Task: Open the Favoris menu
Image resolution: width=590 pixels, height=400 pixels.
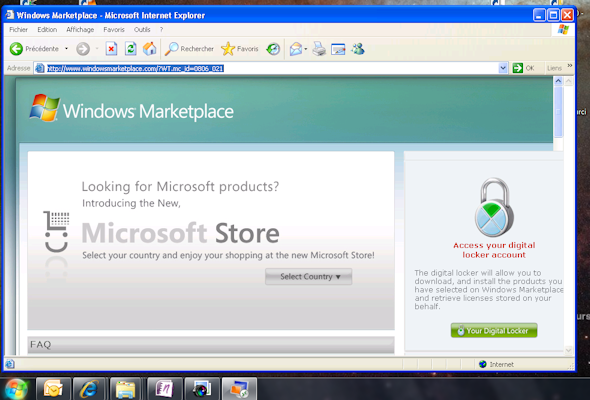Action: (114, 29)
